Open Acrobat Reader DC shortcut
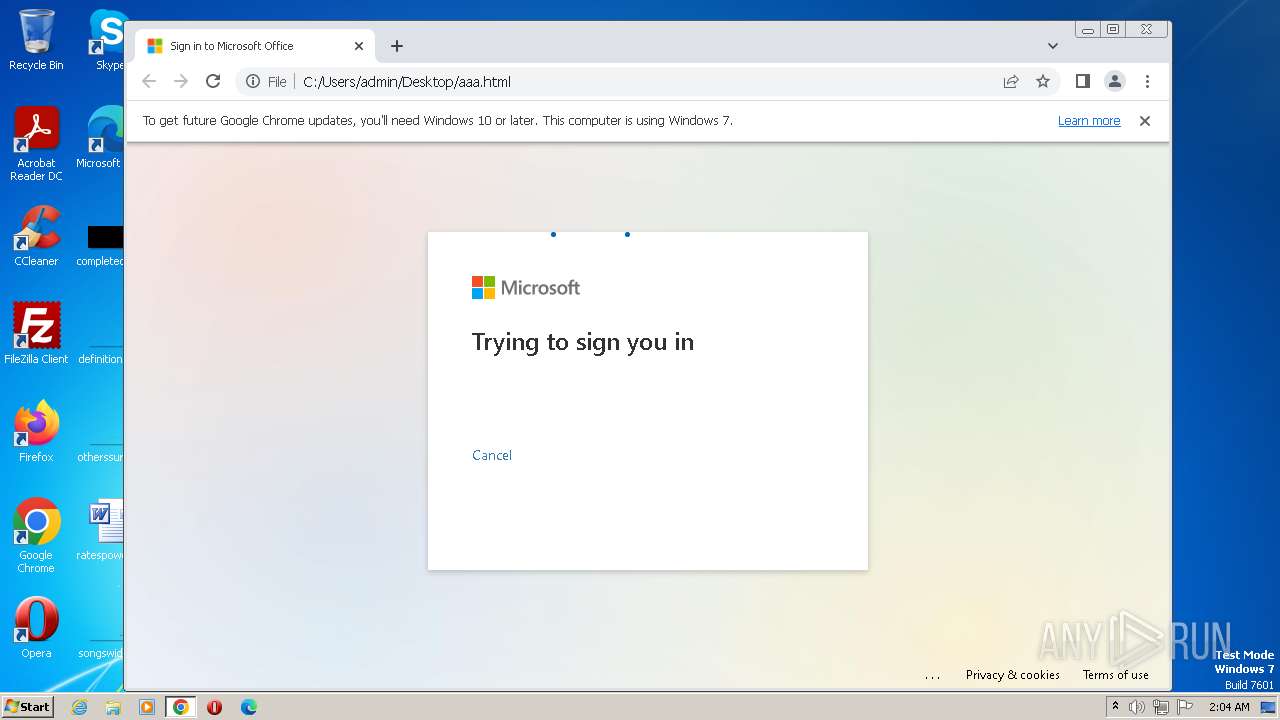This screenshot has width=1280, height=720. (x=36, y=145)
